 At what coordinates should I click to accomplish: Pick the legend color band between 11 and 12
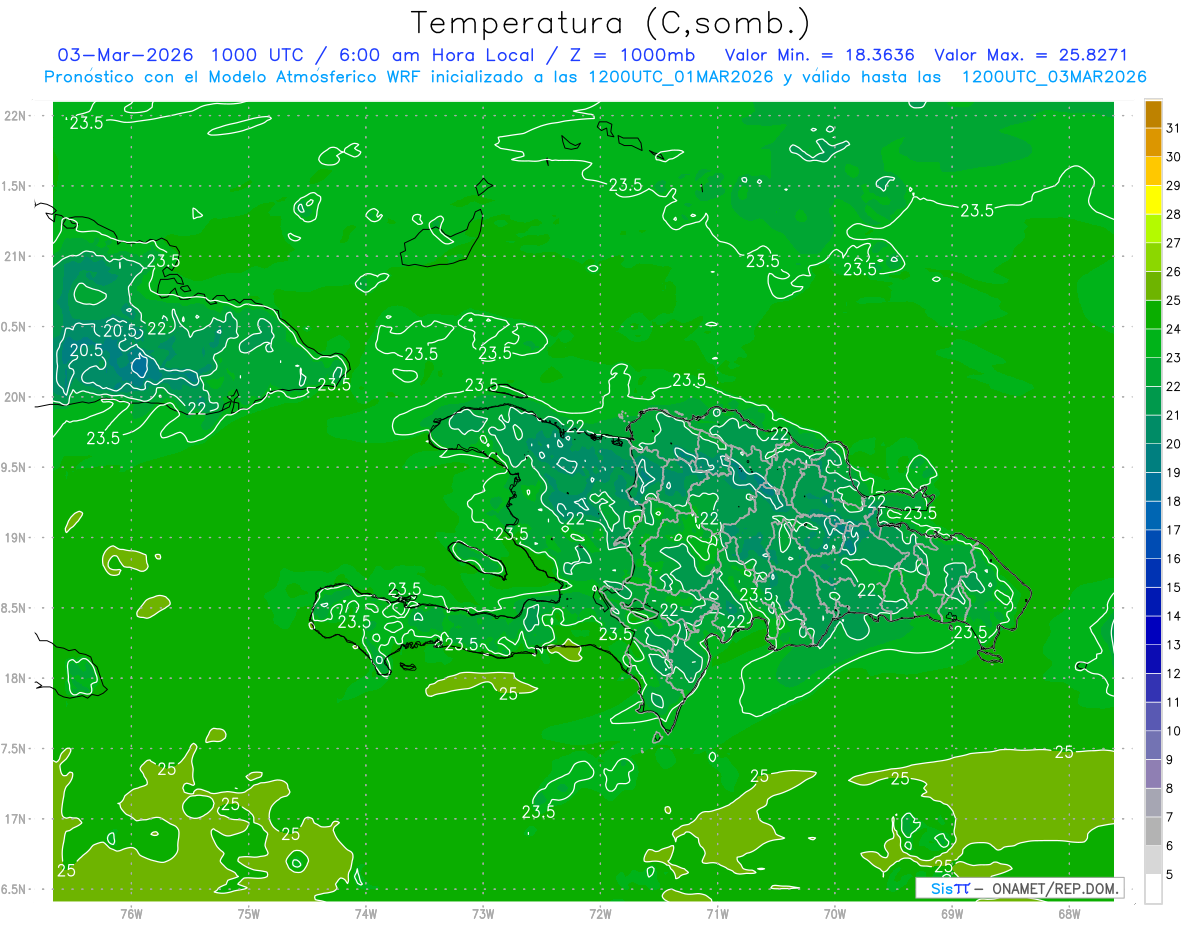coord(1153,687)
